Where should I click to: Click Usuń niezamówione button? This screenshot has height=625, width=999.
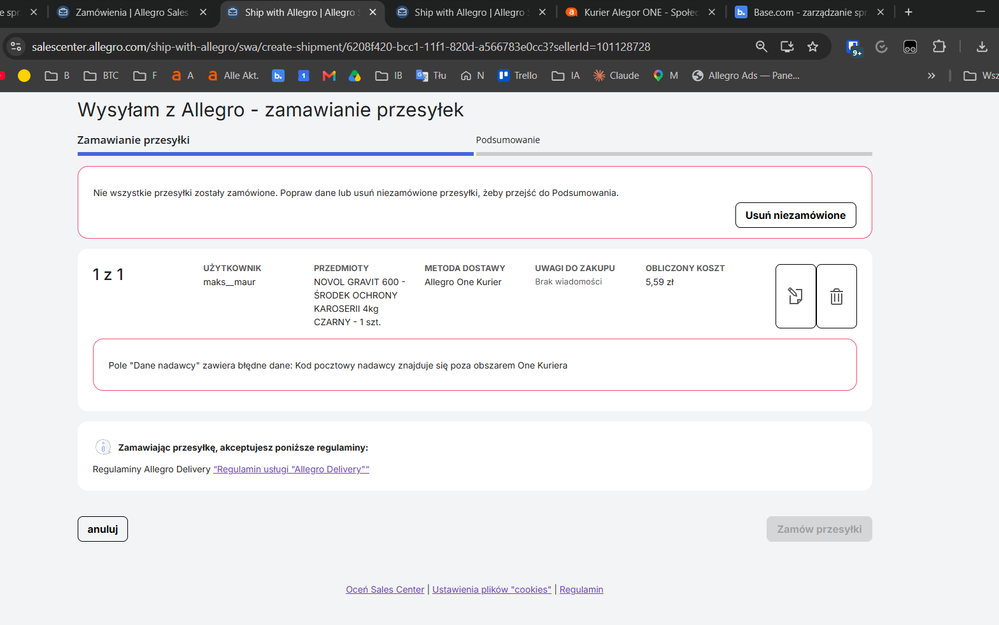795,215
